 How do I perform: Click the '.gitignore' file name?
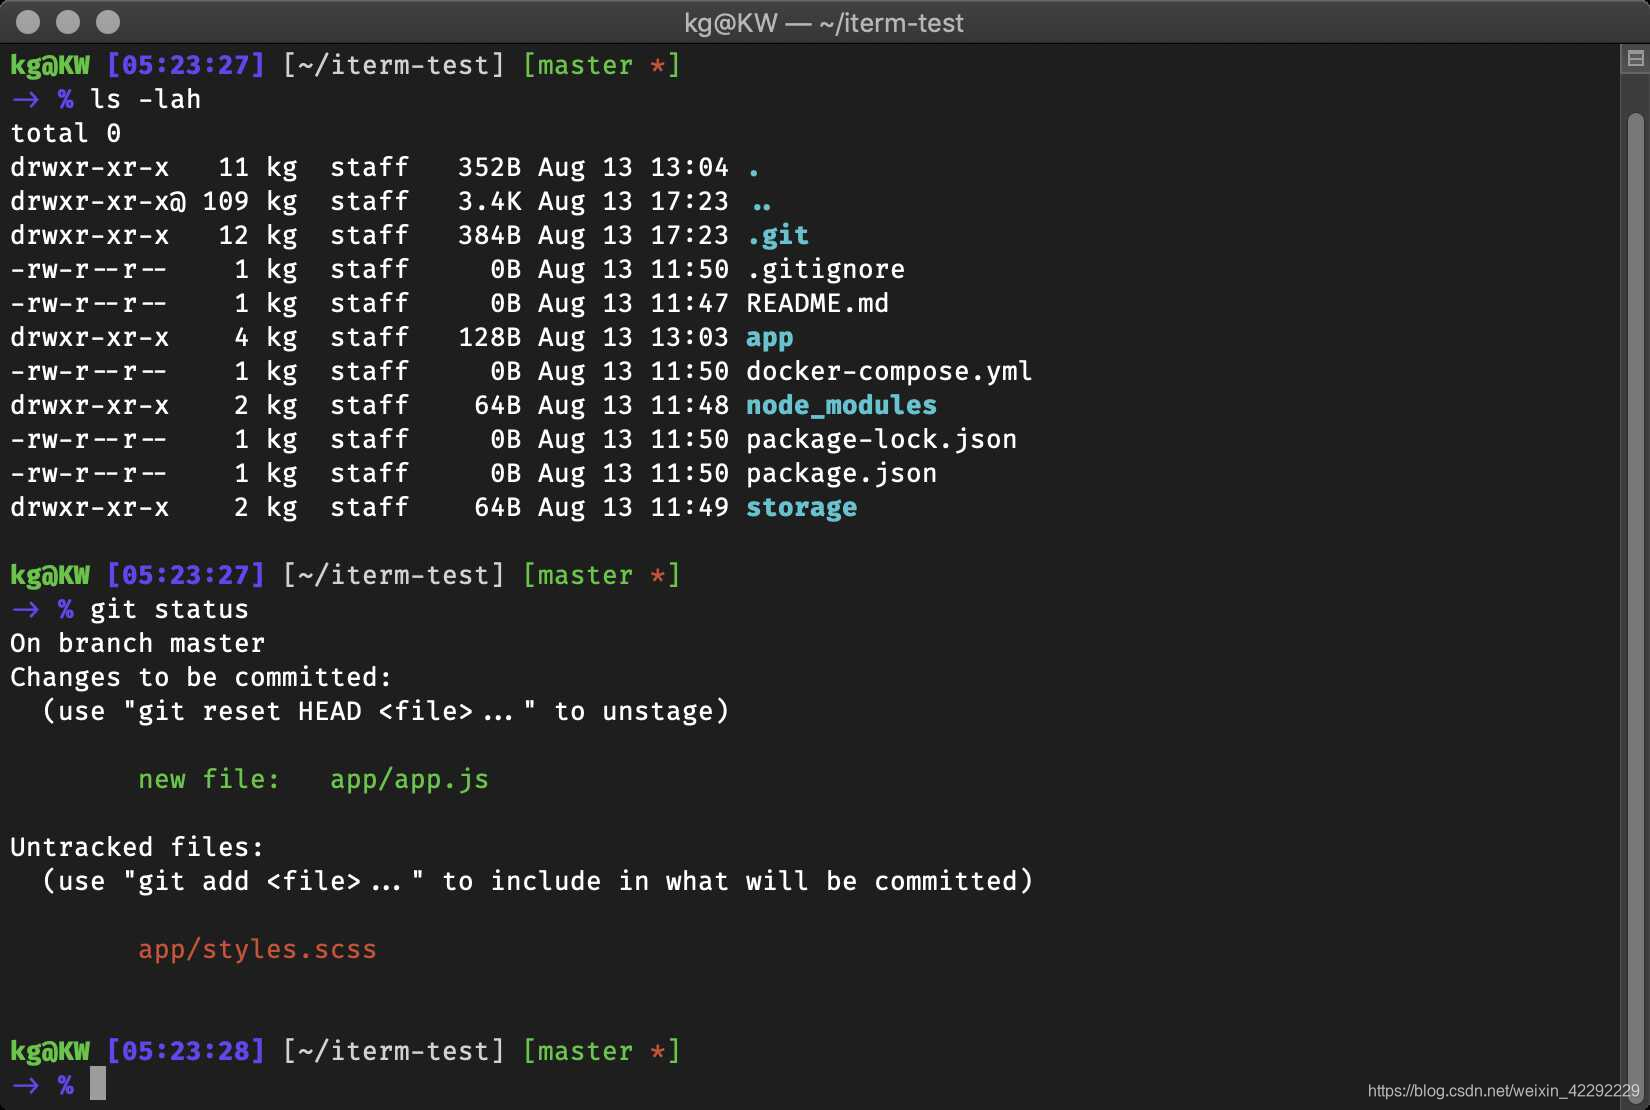click(826, 269)
